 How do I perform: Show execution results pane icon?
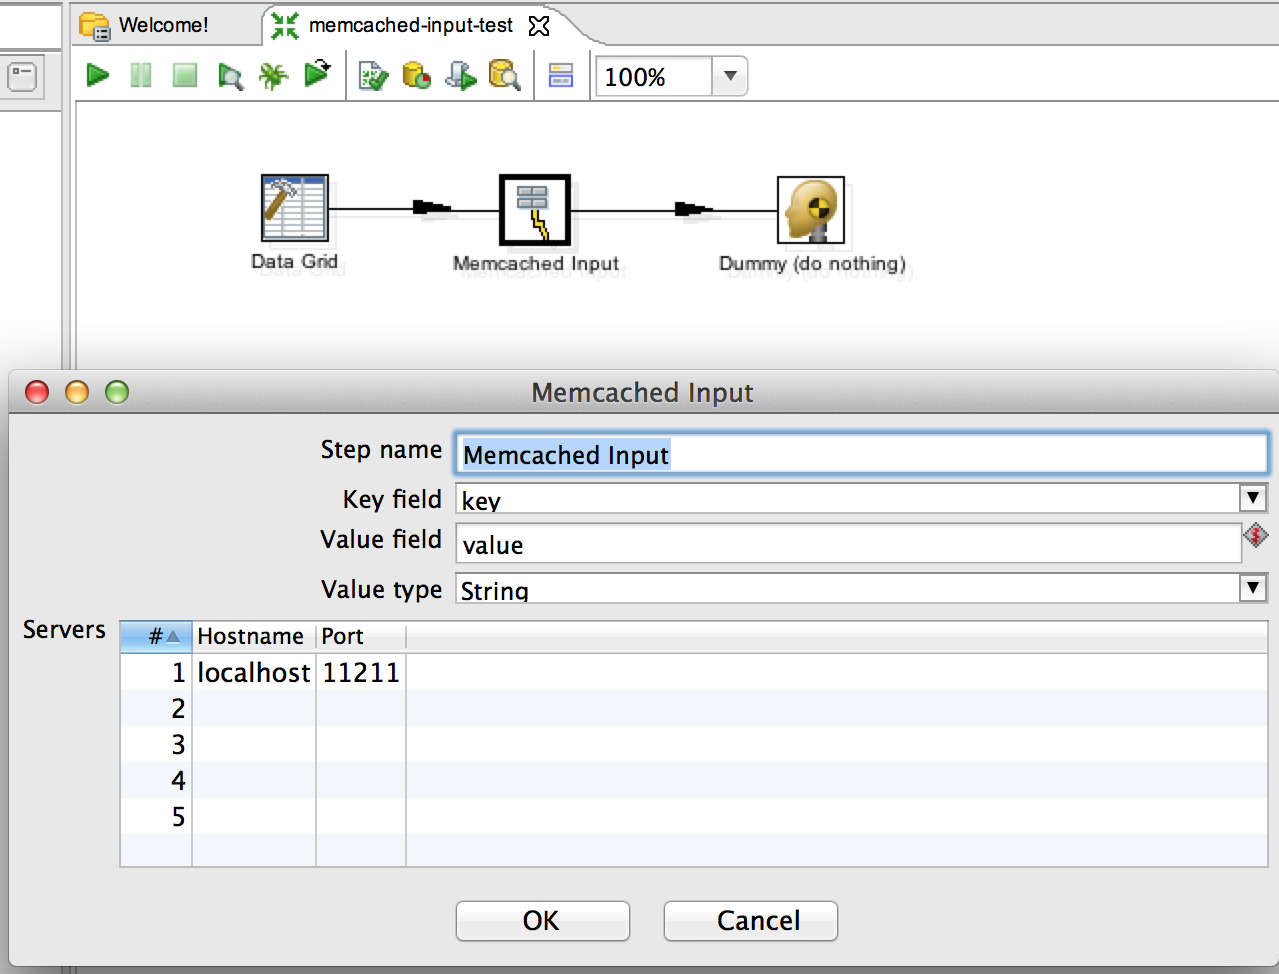point(561,75)
